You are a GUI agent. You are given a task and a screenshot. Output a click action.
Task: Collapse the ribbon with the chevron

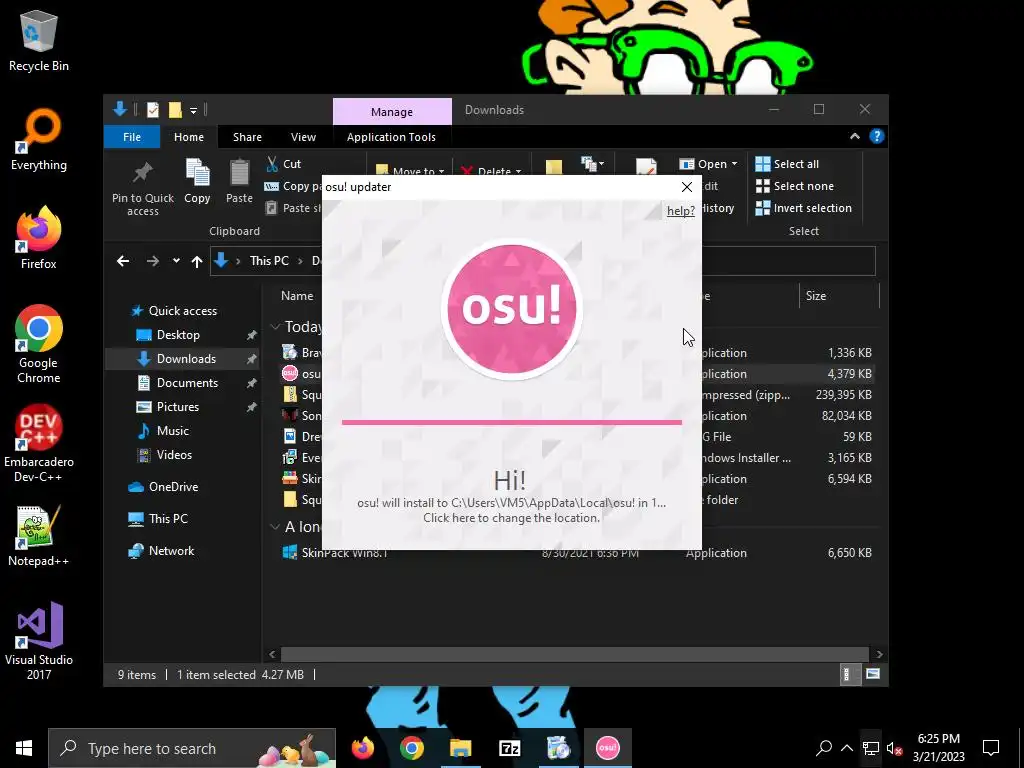854,136
